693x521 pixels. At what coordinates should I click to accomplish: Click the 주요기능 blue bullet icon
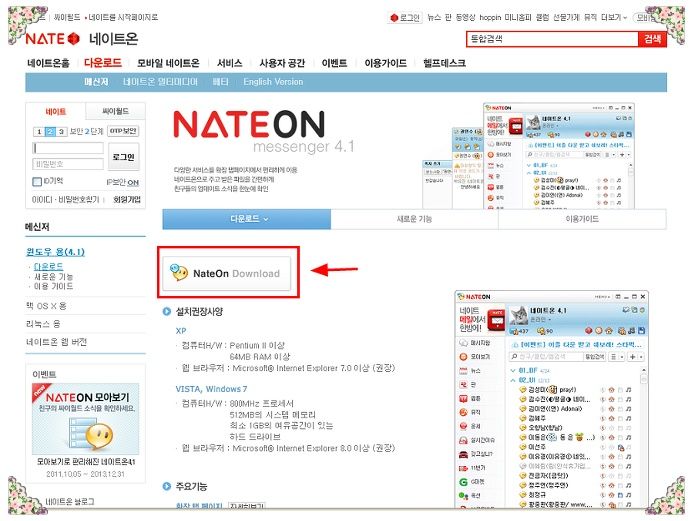pyautogui.click(x=167, y=486)
